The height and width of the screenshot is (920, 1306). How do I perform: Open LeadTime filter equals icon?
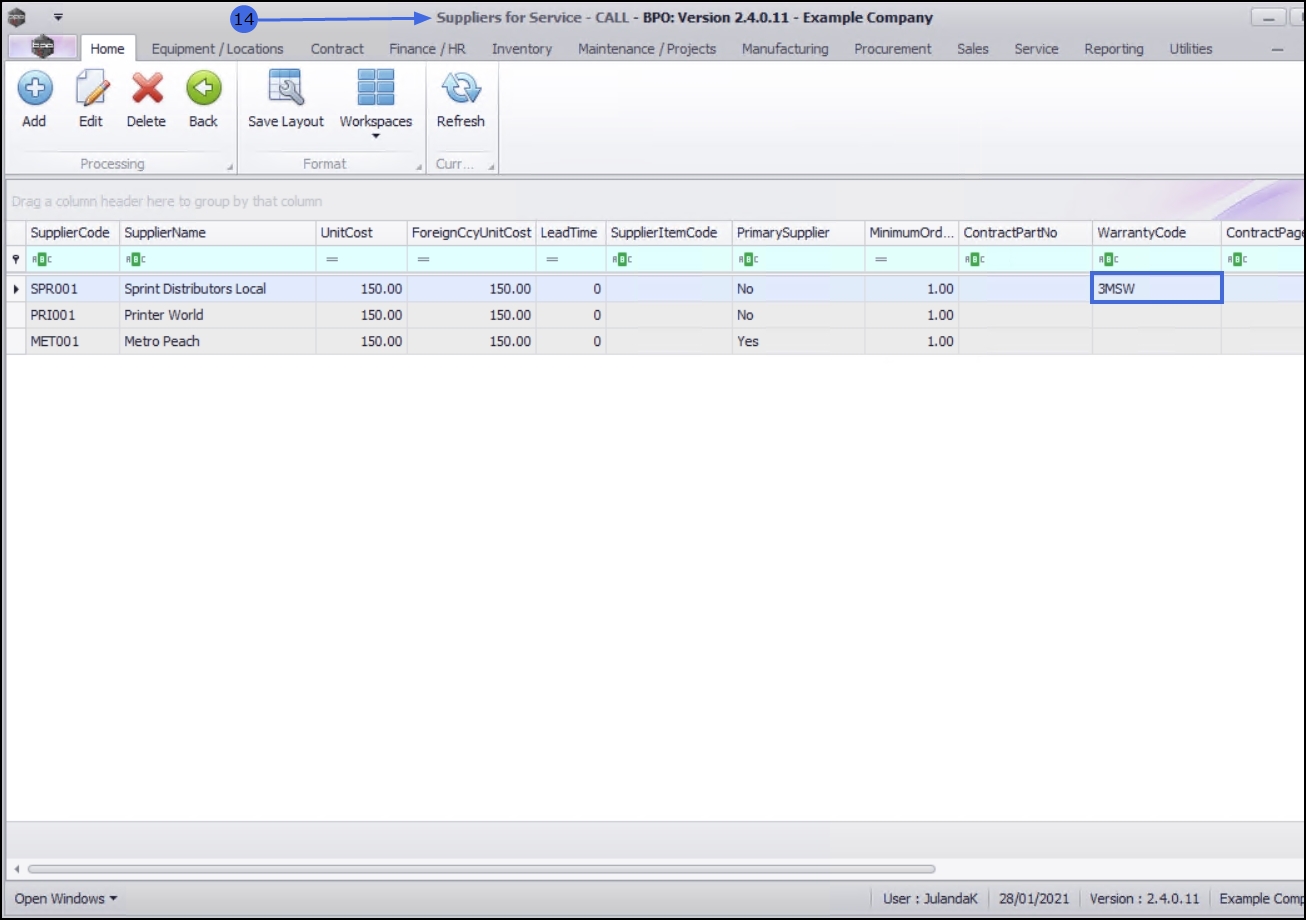click(x=552, y=260)
